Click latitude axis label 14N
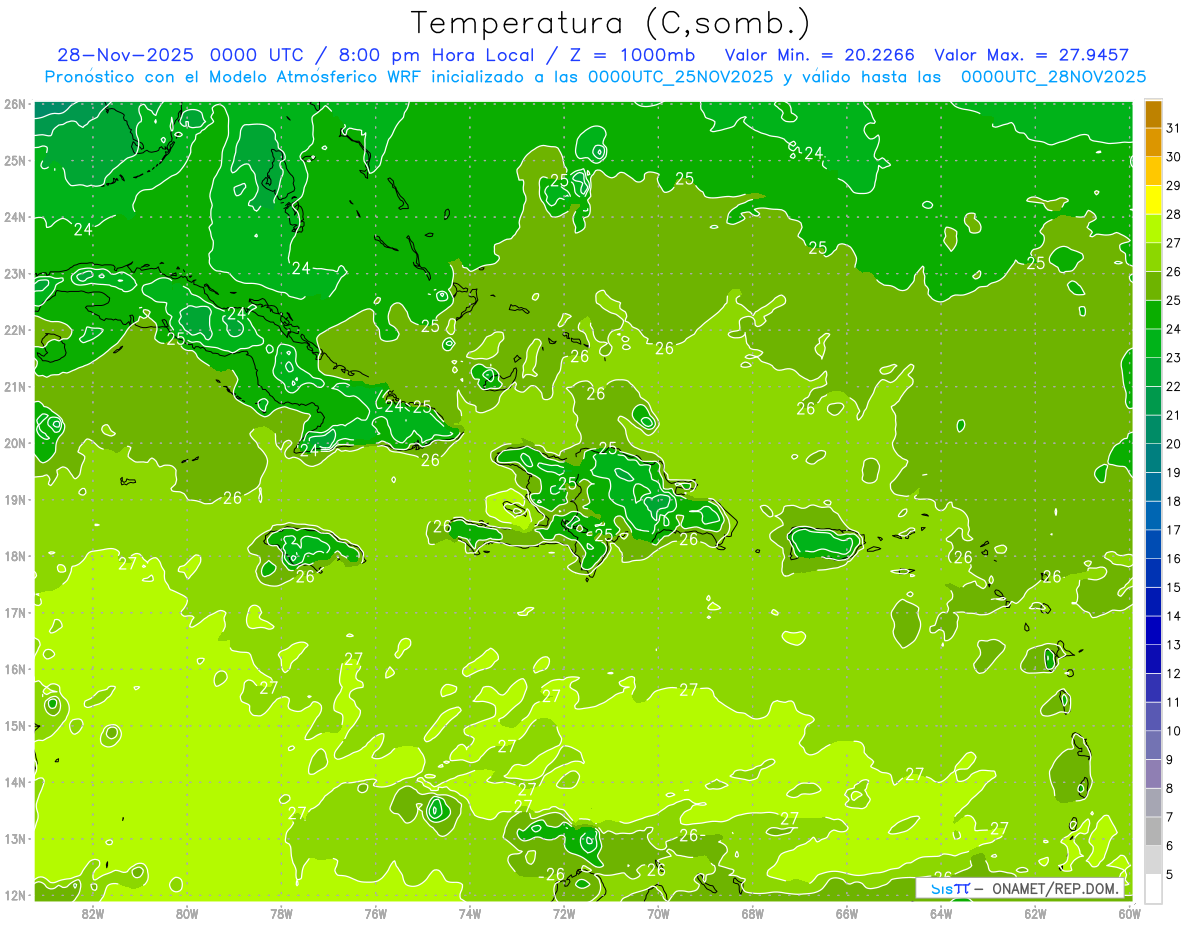The width and height of the screenshot is (1200, 927). click(14, 782)
